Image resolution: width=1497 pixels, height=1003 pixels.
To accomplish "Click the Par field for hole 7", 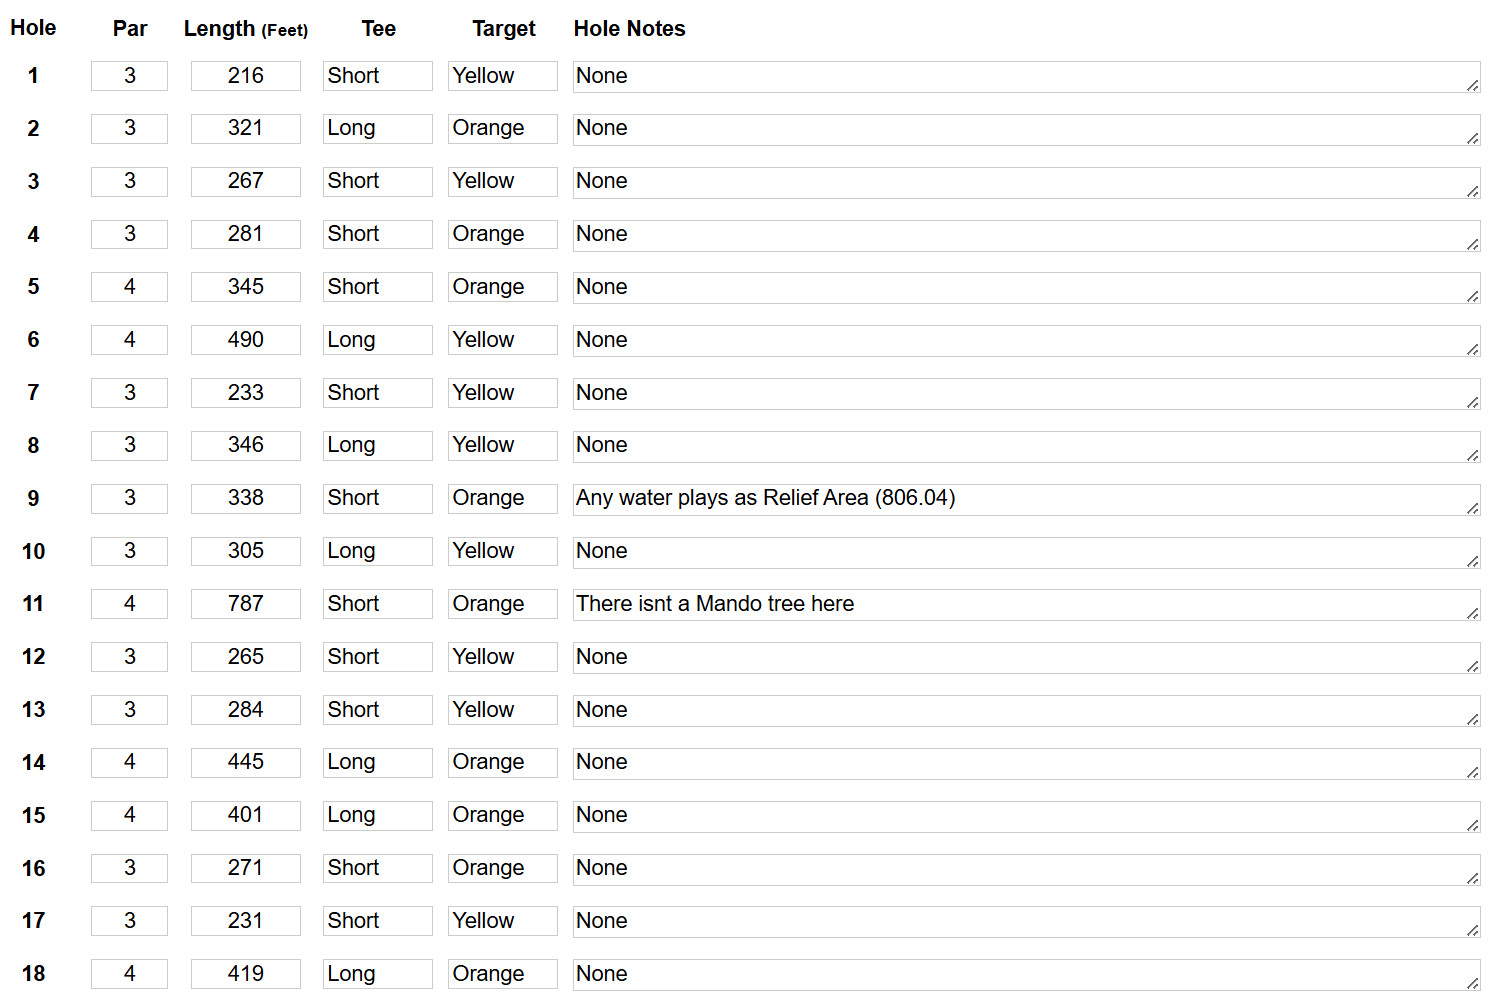I will tap(129, 393).
